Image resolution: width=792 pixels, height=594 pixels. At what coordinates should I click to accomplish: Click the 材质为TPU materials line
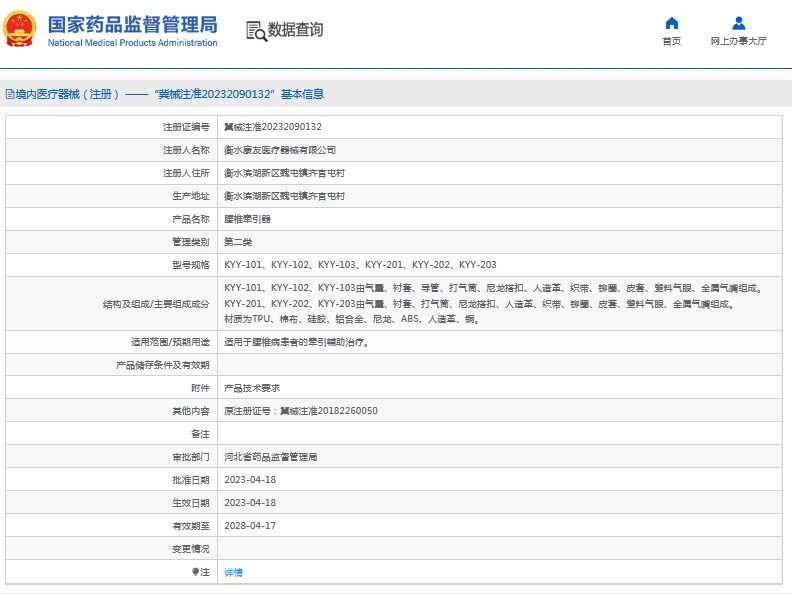click(351, 319)
